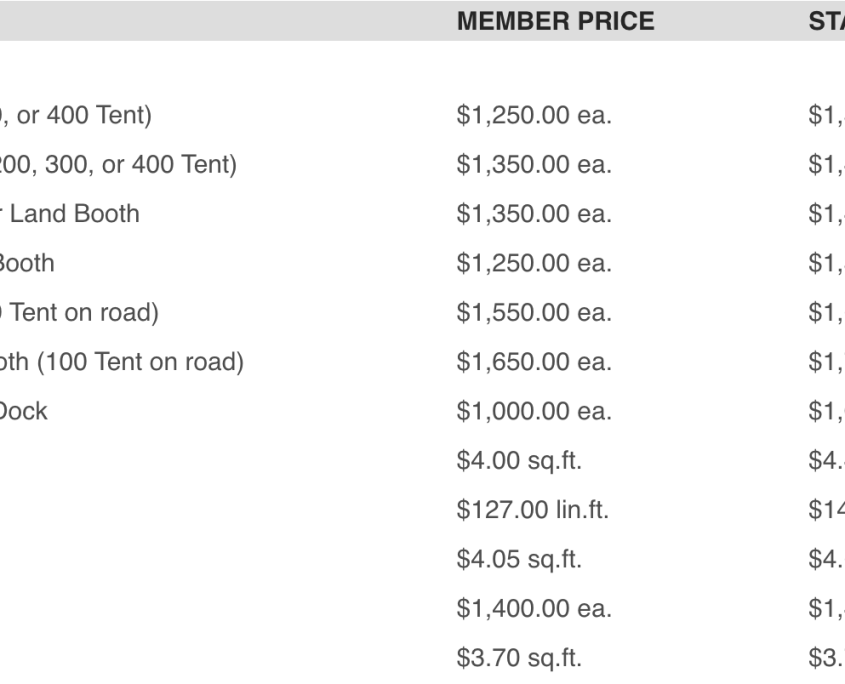
Task: Click the $4.05 sq.ft. price
Action: [519, 559]
